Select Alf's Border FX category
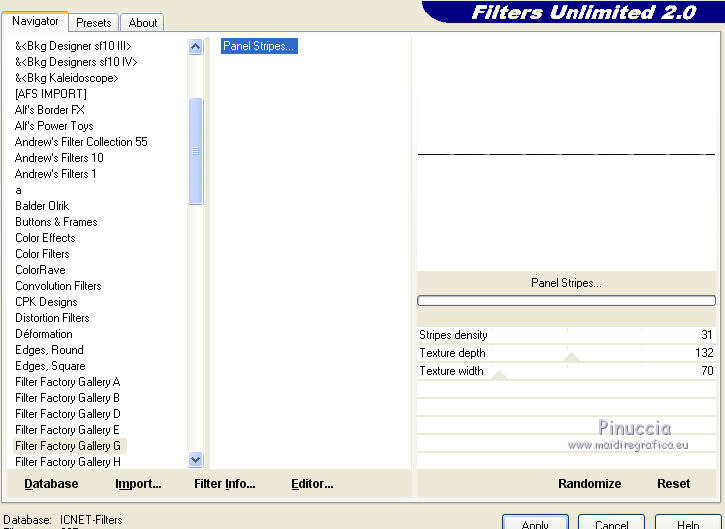The height and width of the screenshot is (529, 725). pos(49,110)
